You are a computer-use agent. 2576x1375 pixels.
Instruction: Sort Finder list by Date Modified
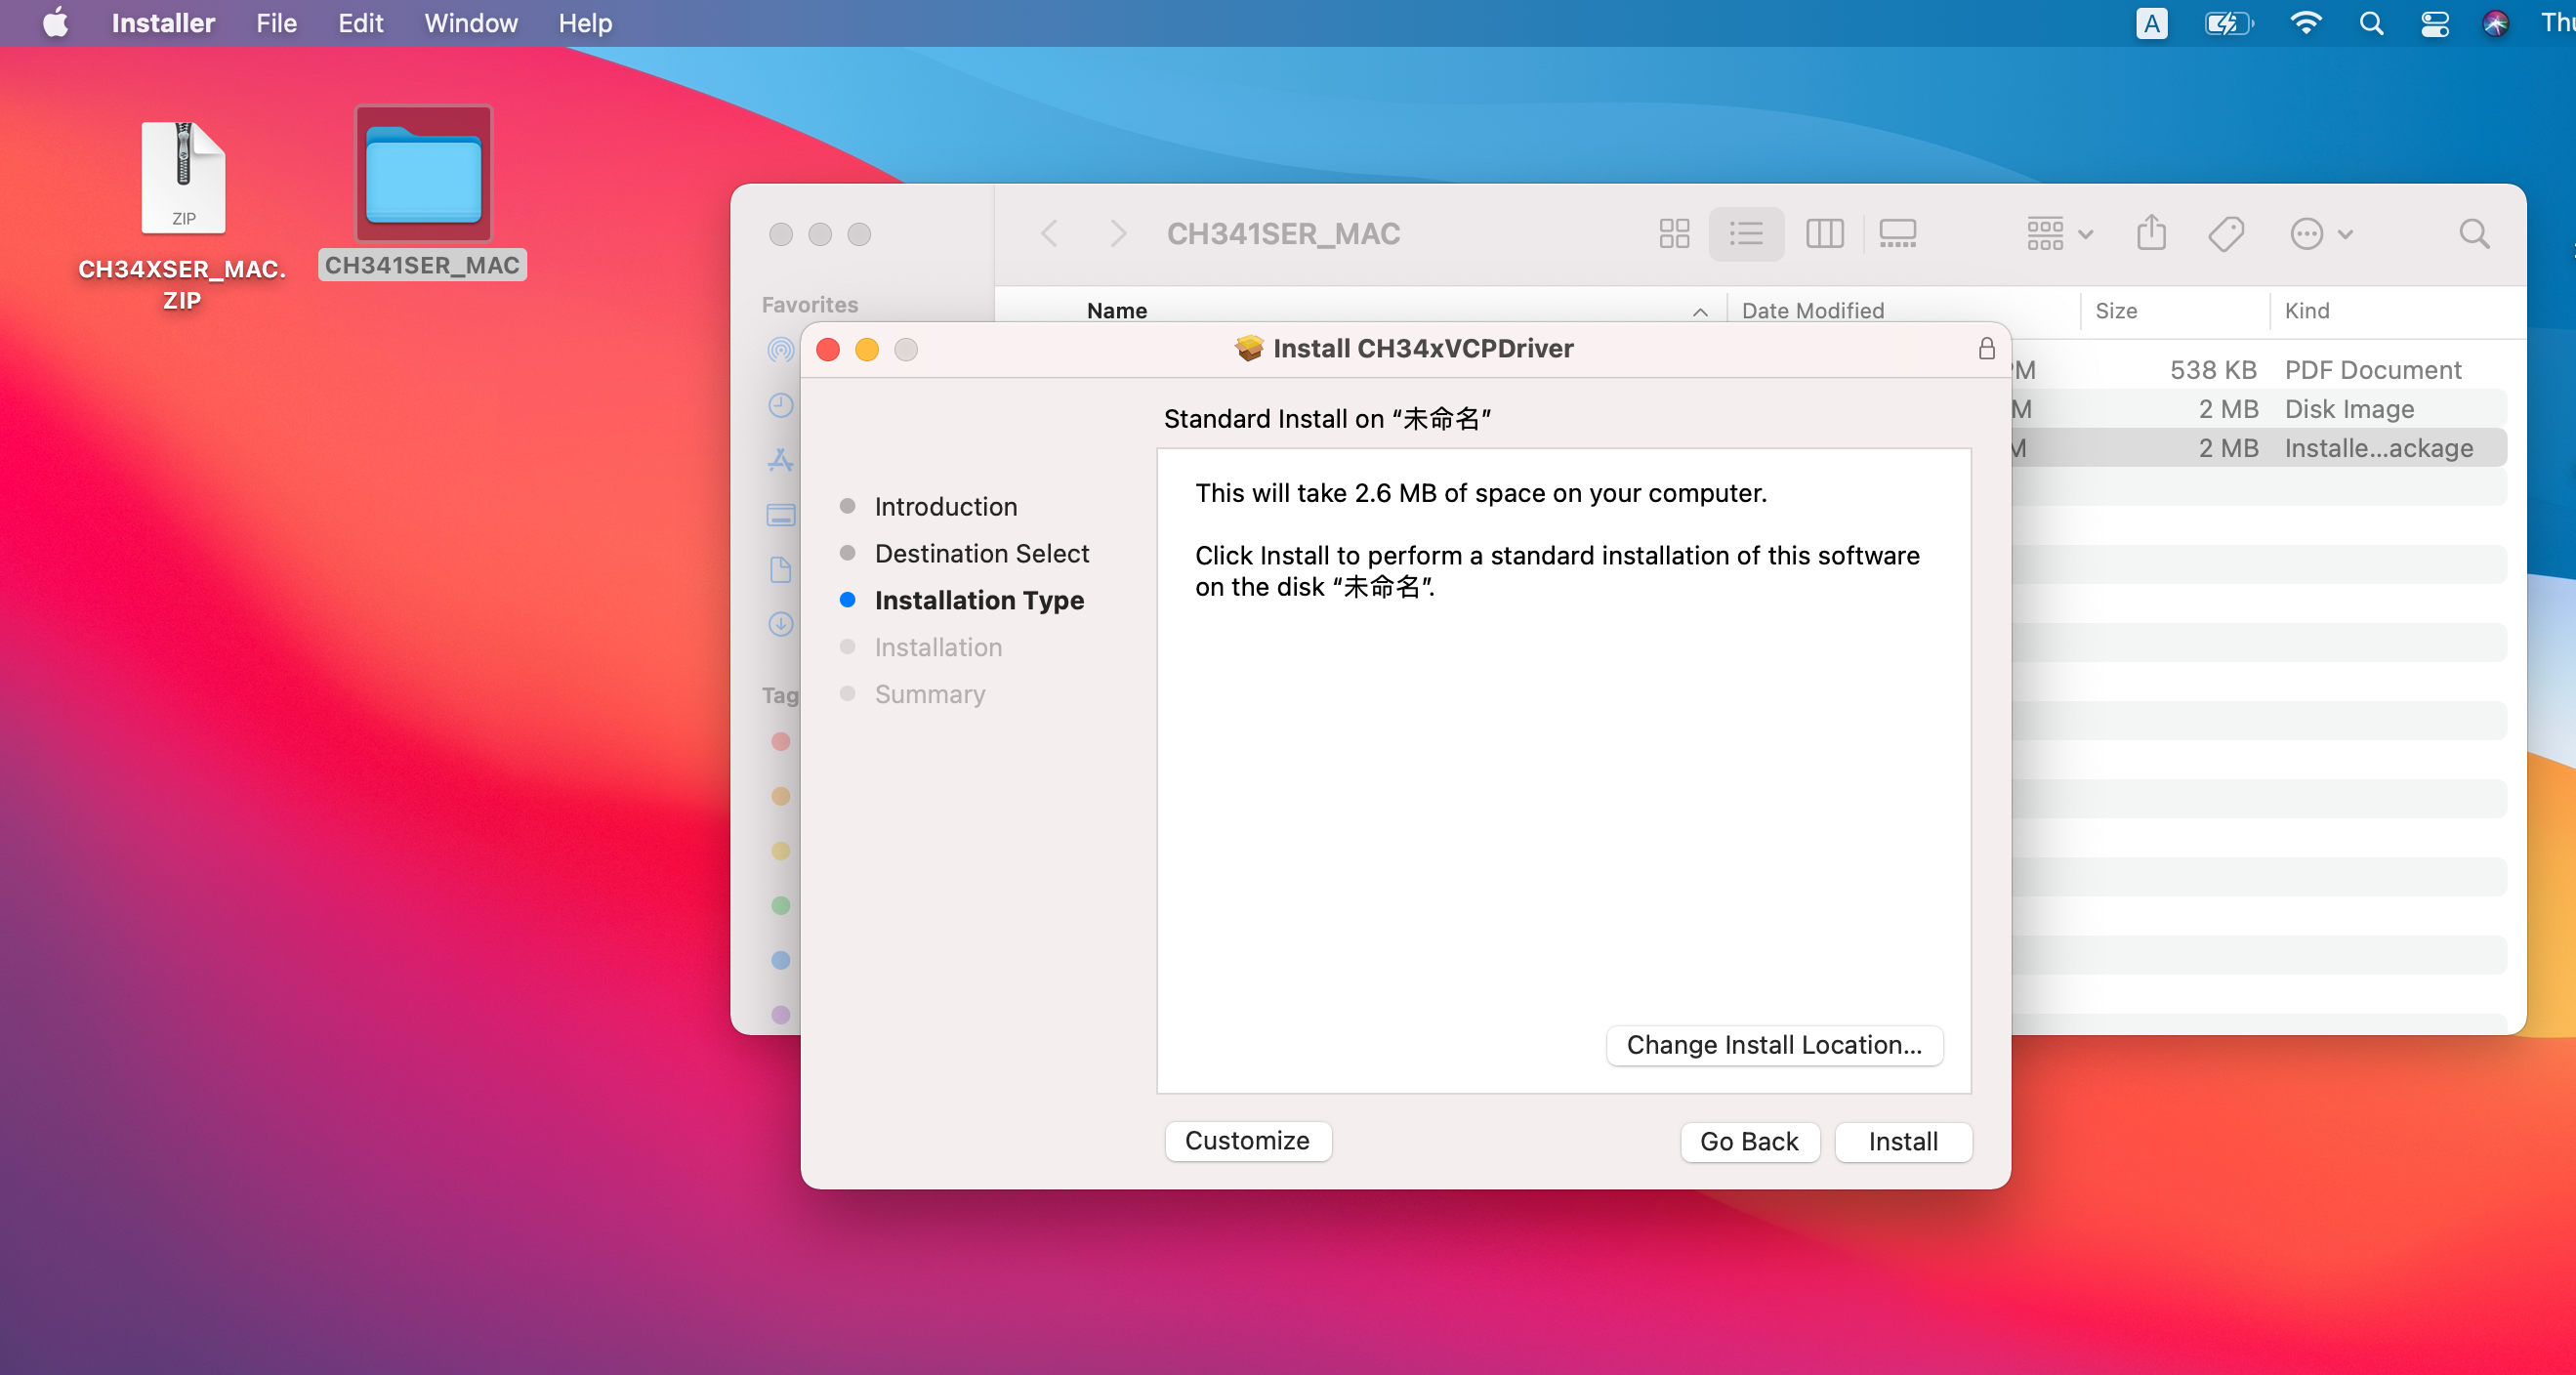(x=1812, y=310)
